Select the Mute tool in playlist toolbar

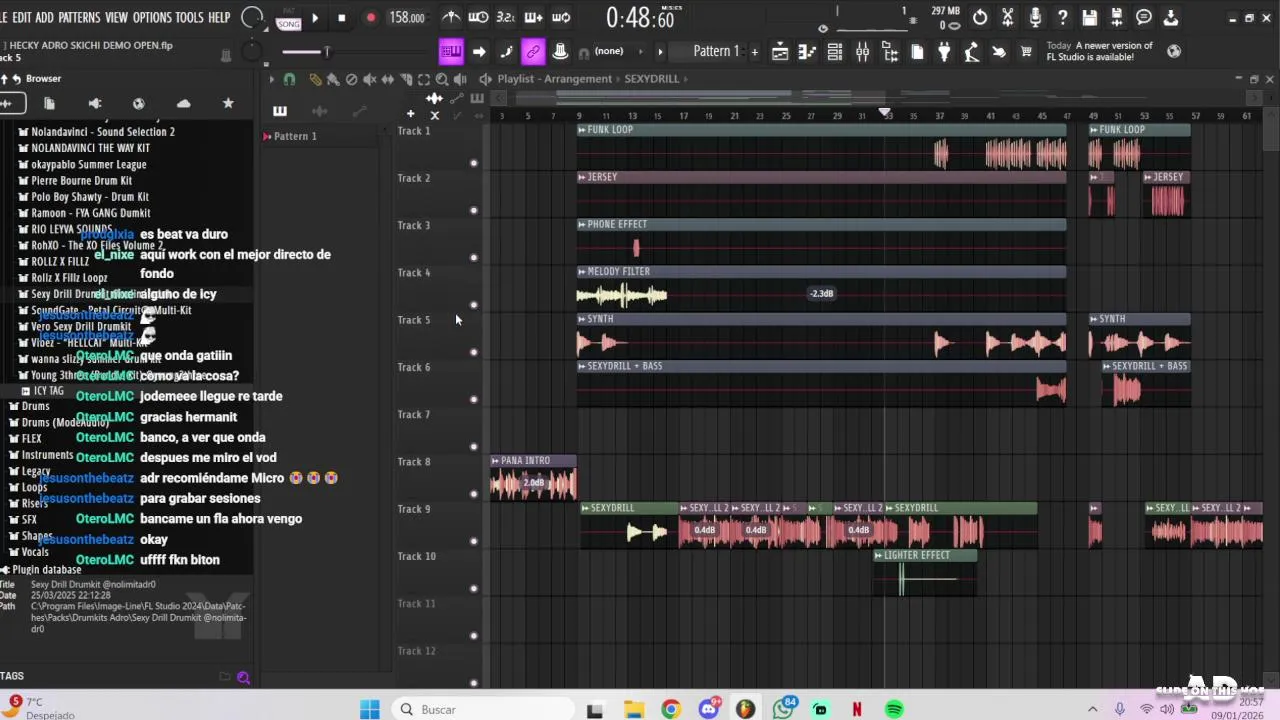[x=369, y=79]
